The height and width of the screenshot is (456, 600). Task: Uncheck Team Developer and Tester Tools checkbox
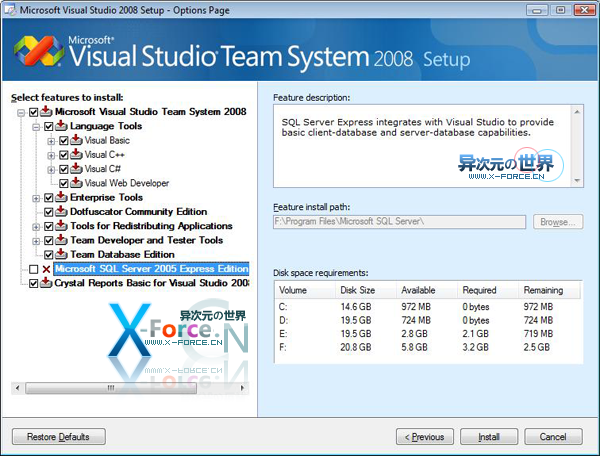[49, 241]
